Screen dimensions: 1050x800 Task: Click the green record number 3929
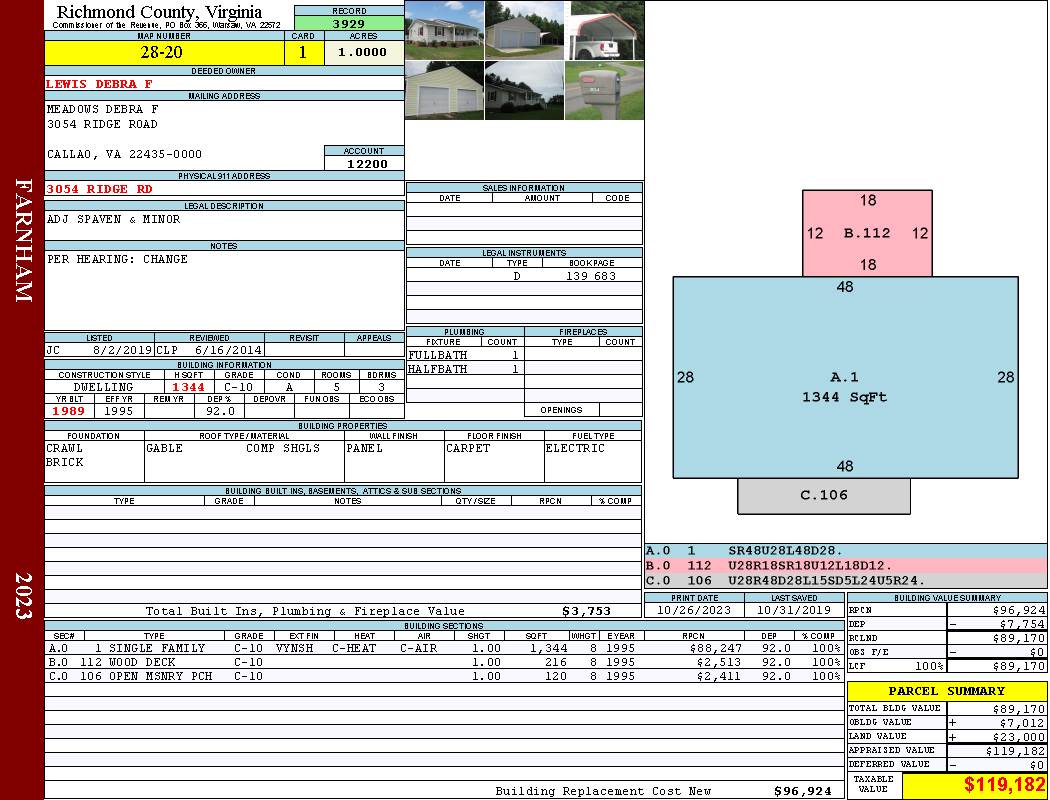[x=349, y=23]
